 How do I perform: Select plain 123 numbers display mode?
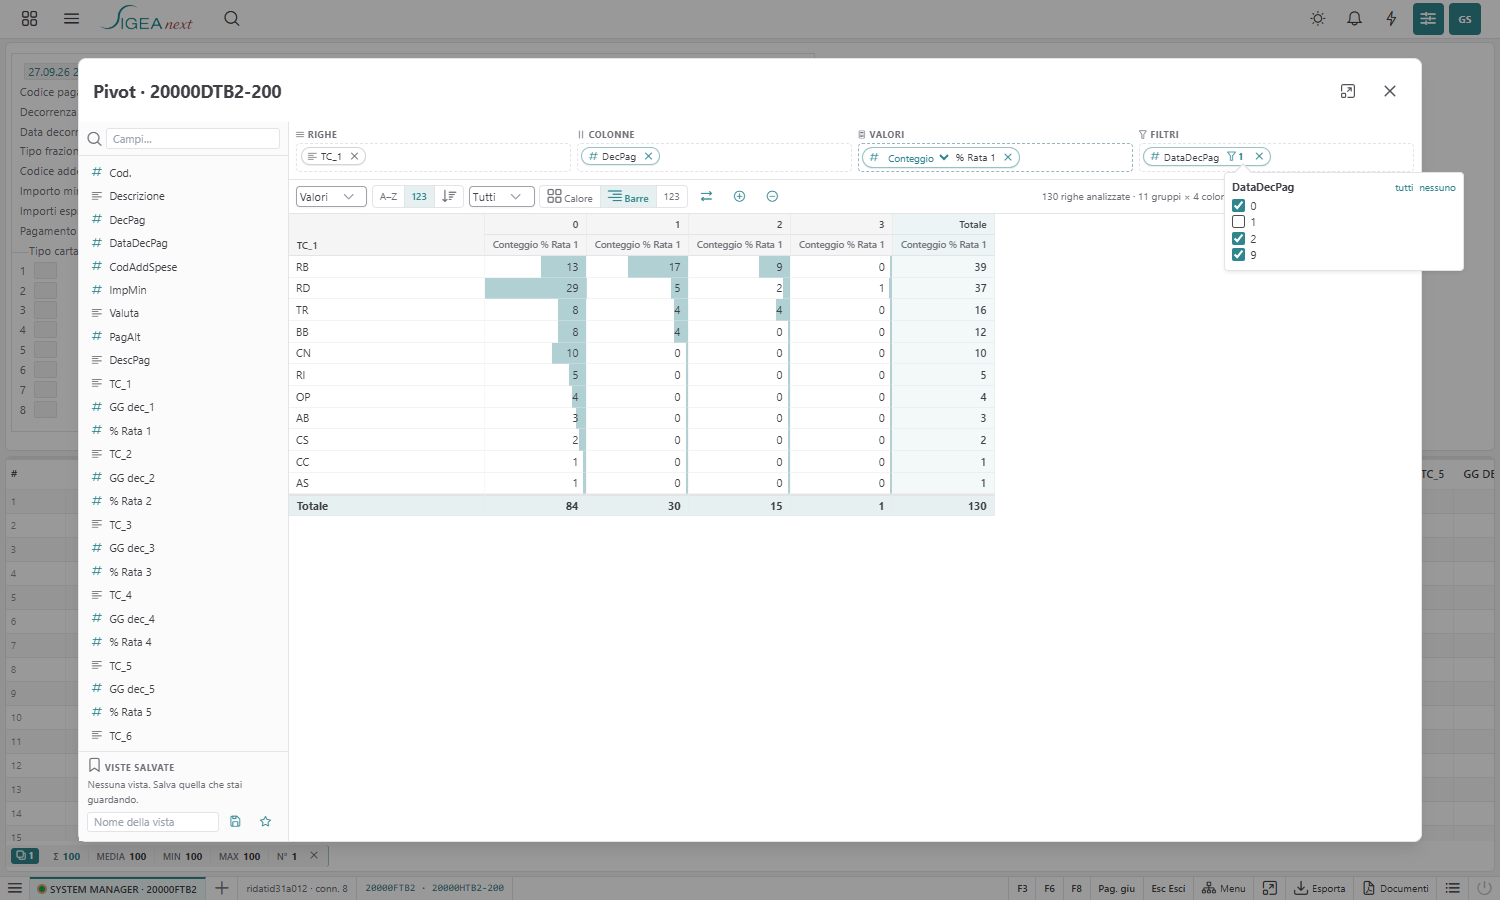pyautogui.click(x=672, y=197)
